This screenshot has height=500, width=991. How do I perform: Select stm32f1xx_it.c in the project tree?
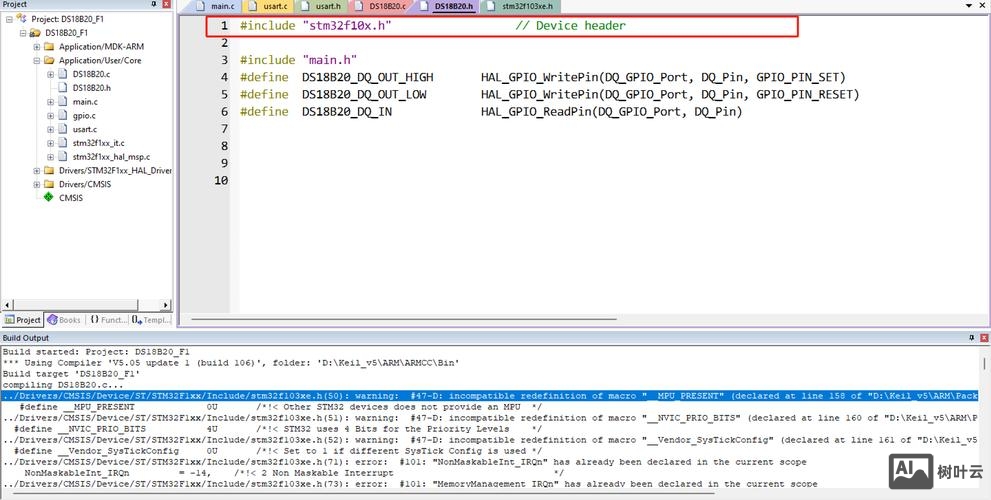point(98,143)
